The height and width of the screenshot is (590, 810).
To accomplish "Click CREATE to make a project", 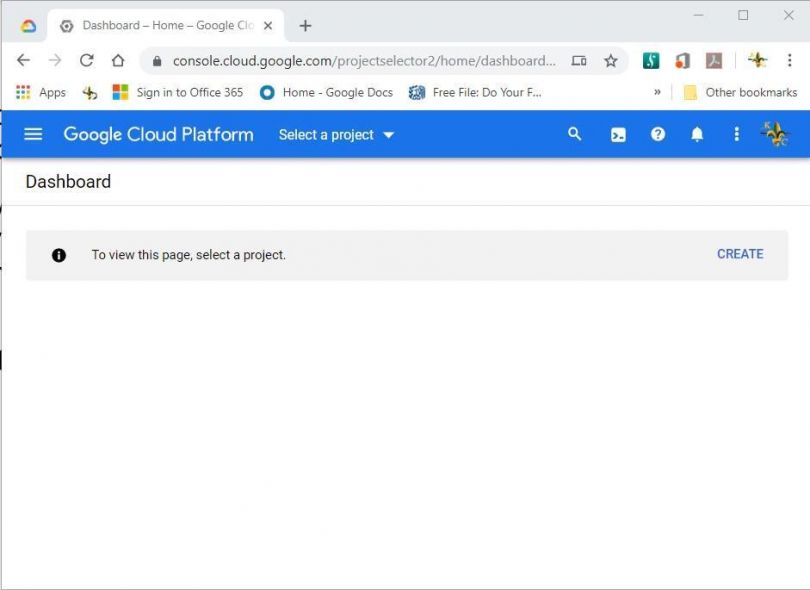I will coord(740,254).
